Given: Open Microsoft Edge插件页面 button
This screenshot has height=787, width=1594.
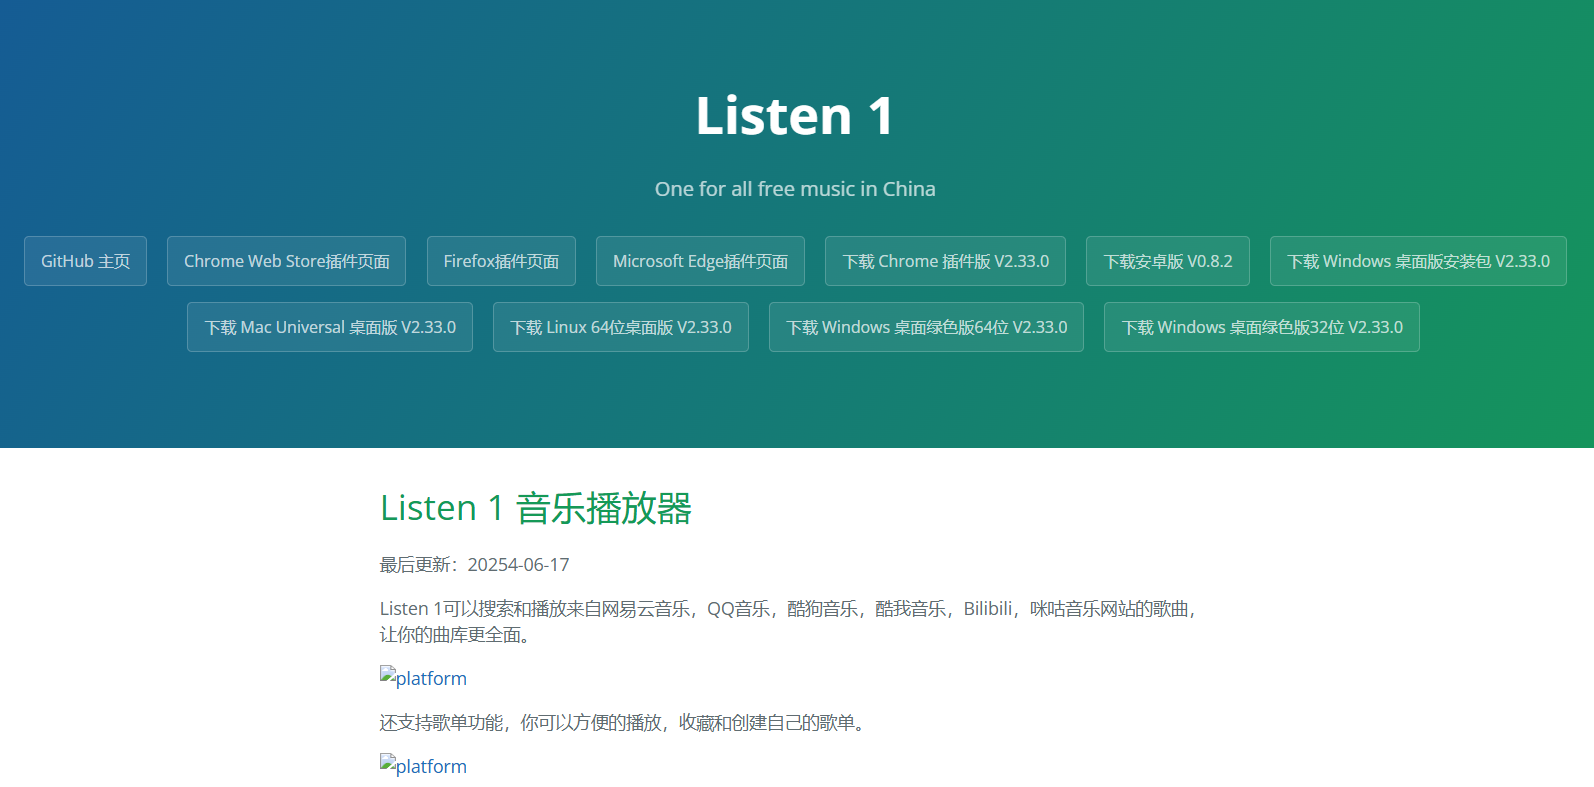Looking at the screenshot, I should 700,261.
